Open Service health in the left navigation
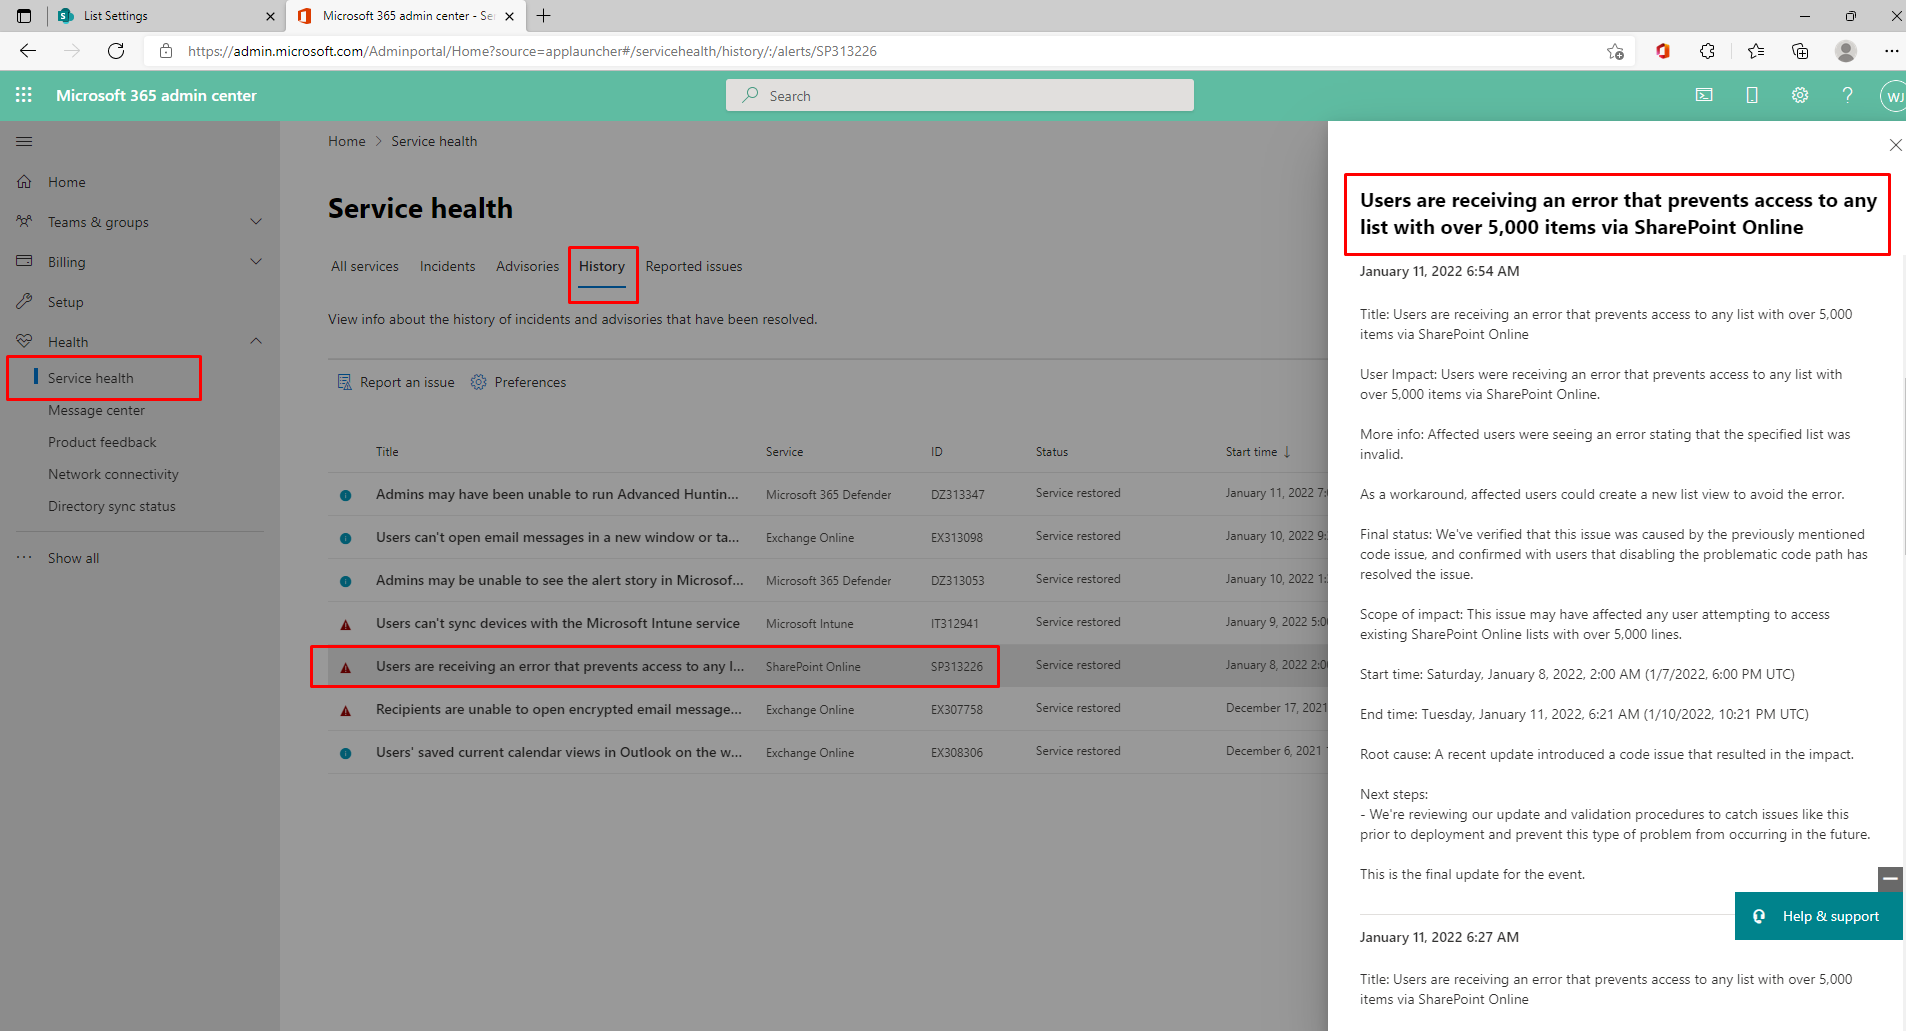This screenshot has height=1031, width=1906. [x=90, y=378]
